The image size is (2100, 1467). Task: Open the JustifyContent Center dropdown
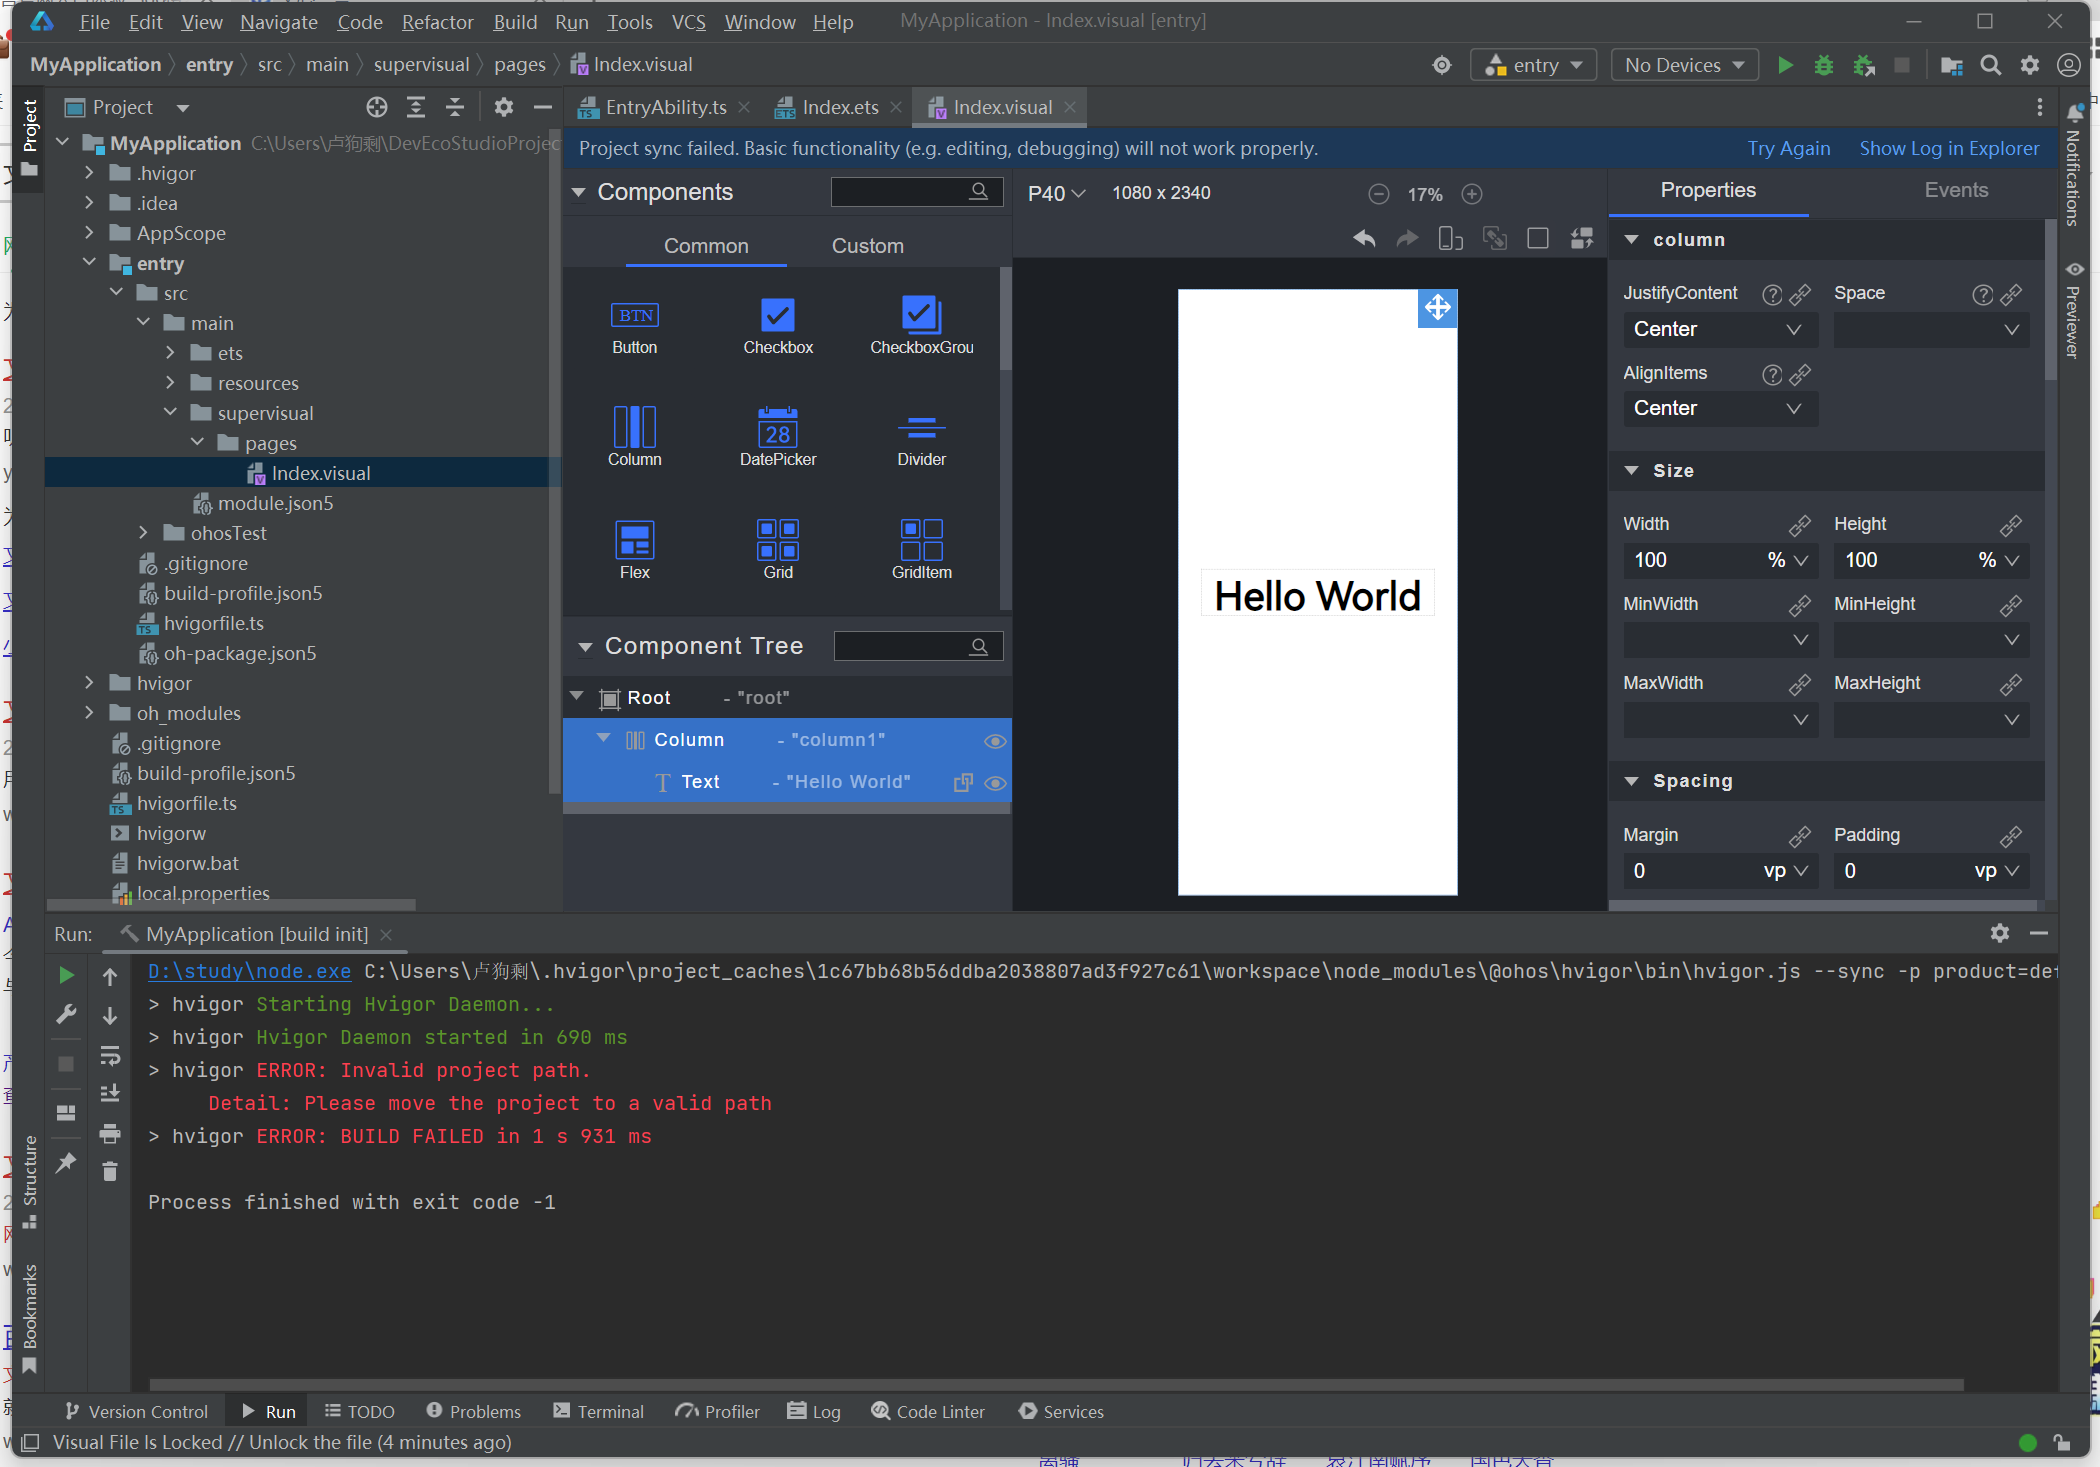point(1720,329)
